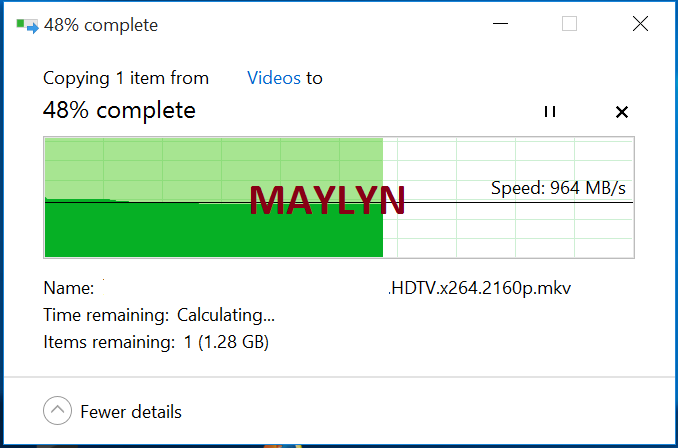Click the light green throughput history region

(214, 169)
